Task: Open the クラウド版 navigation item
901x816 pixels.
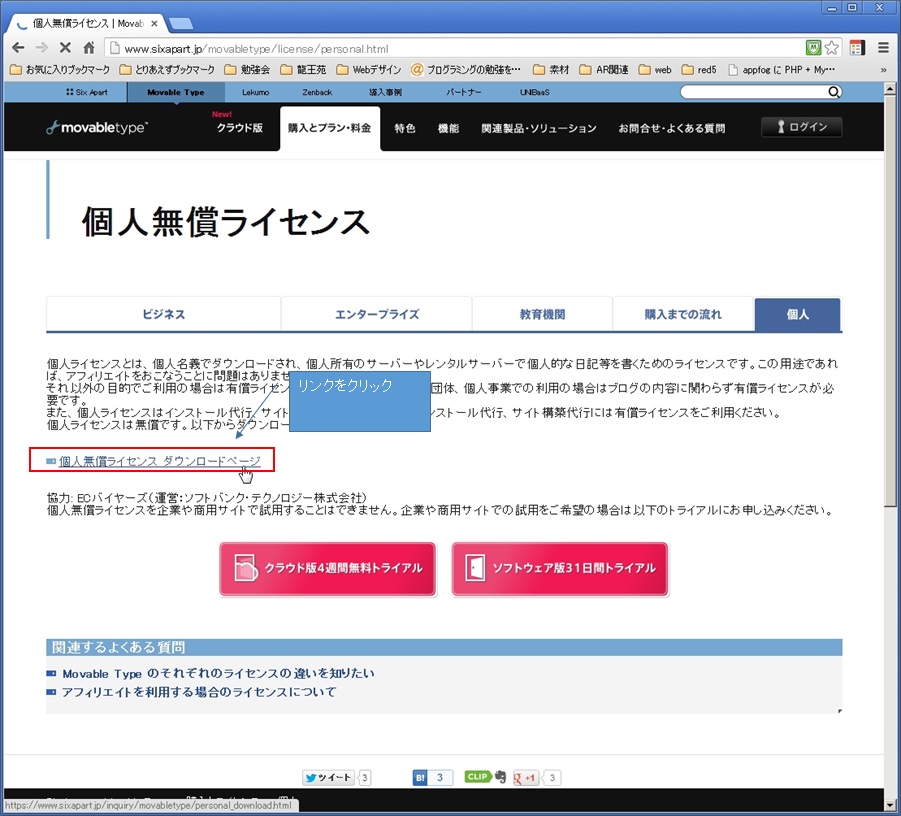Action: coord(240,128)
